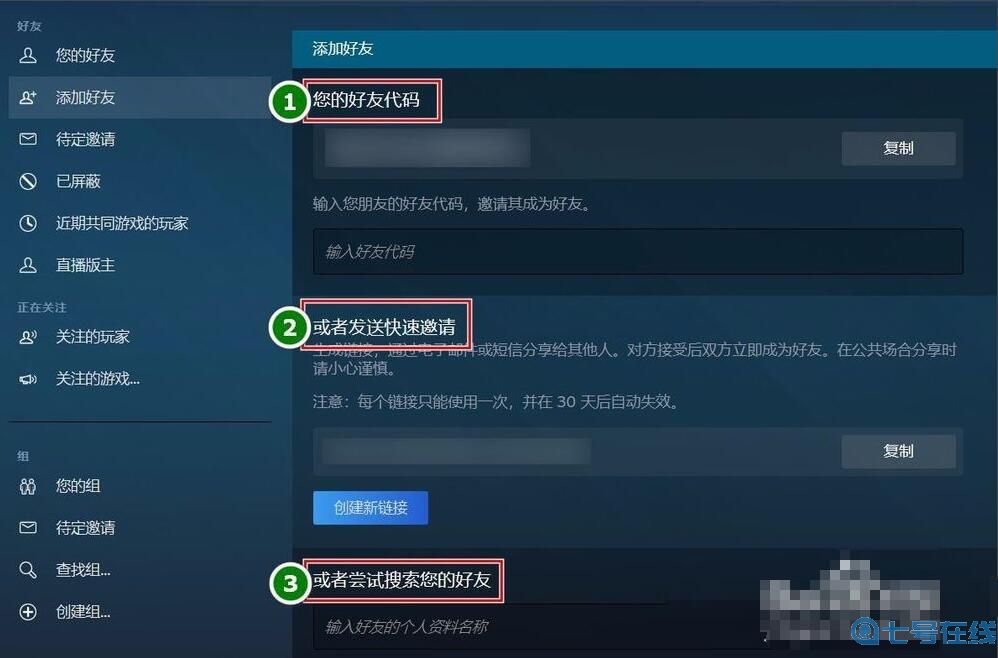Click the megaphone icon for 关注的游戏
The width and height of the screenshot is (998, 658).
(28, 379)
